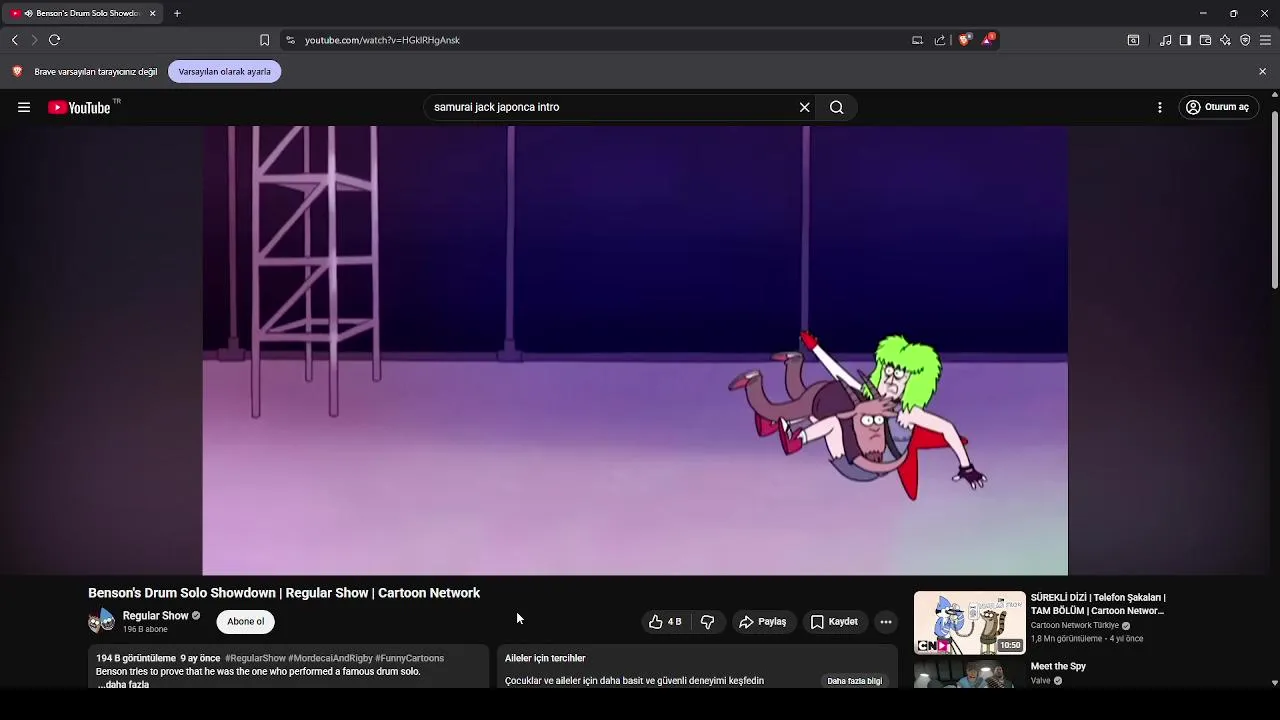This screenshot has height=720, width=1280.
Task: Bookmark this page with bookmark icon
Action: coord(264,40)
